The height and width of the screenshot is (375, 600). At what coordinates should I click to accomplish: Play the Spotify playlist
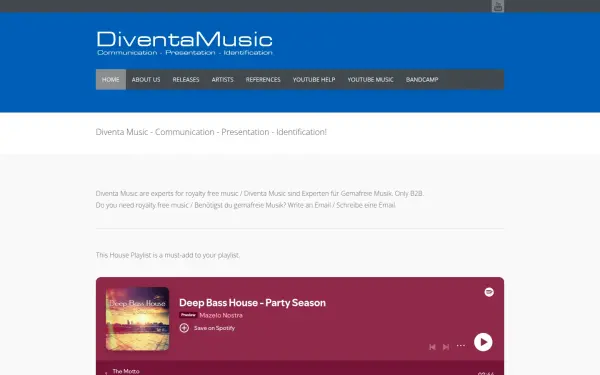pyautogui.click(x=483, y=342)
